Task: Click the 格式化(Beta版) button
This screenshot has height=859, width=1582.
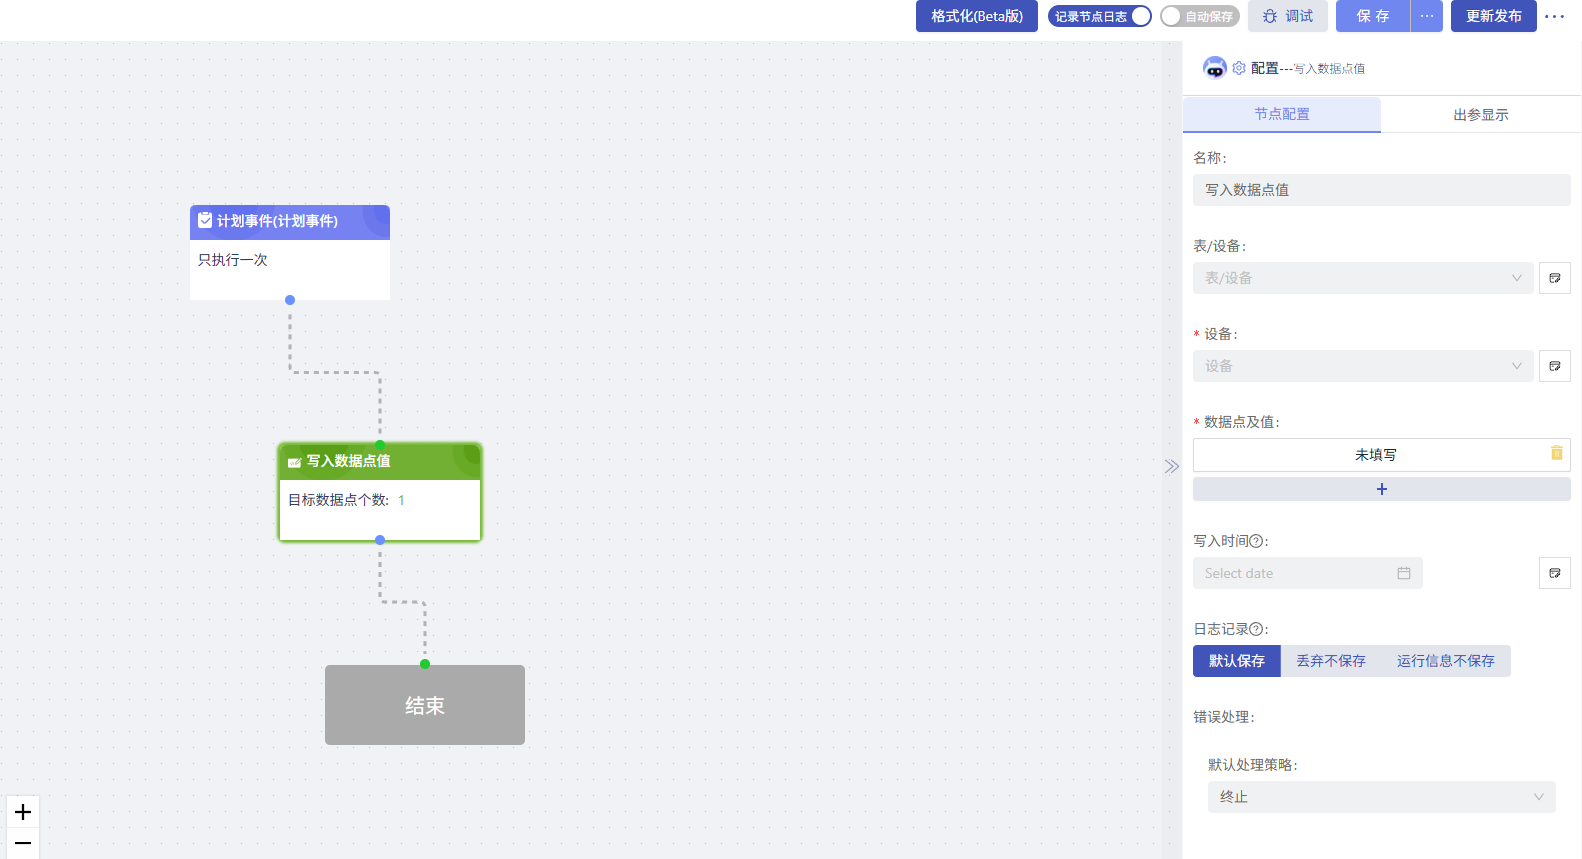Action: (976, 16)
